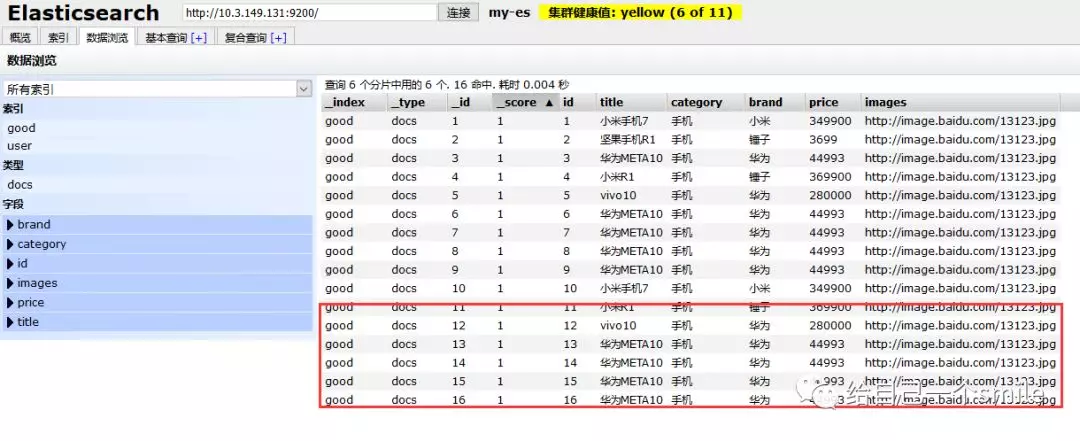
Task: Select the user index in sidebar
Action: pos(19,146)
